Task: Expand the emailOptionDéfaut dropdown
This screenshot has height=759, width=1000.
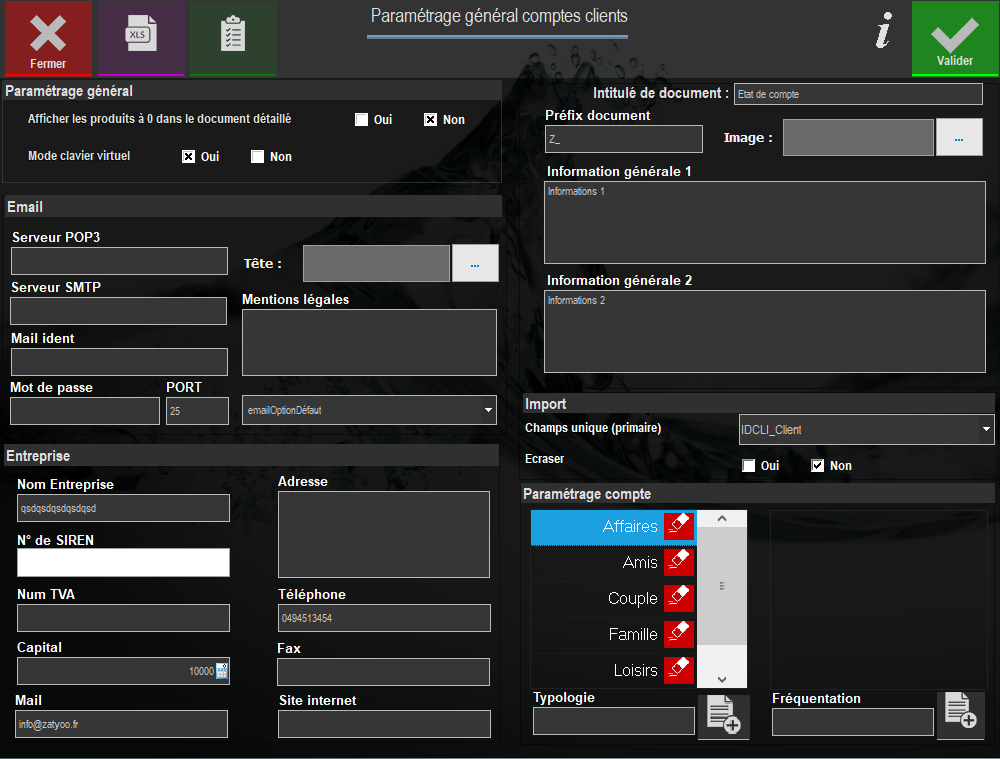Action: [x=489, y=410]
